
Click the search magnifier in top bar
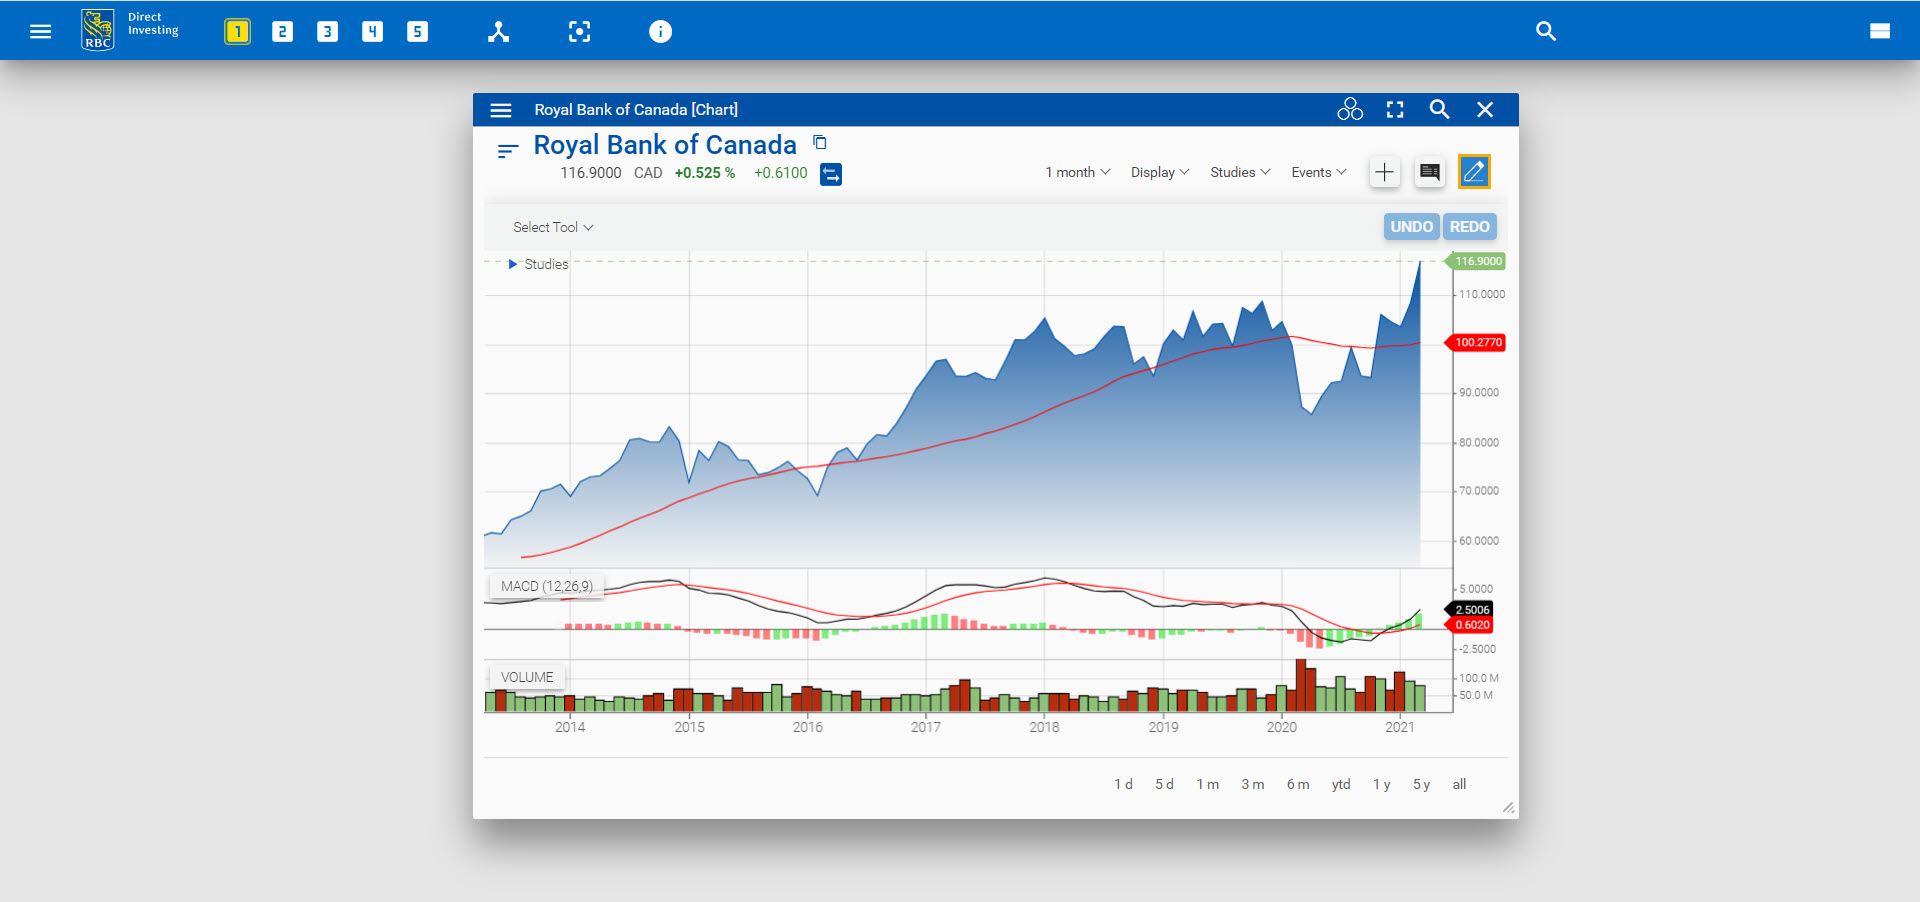(1545, 32)
